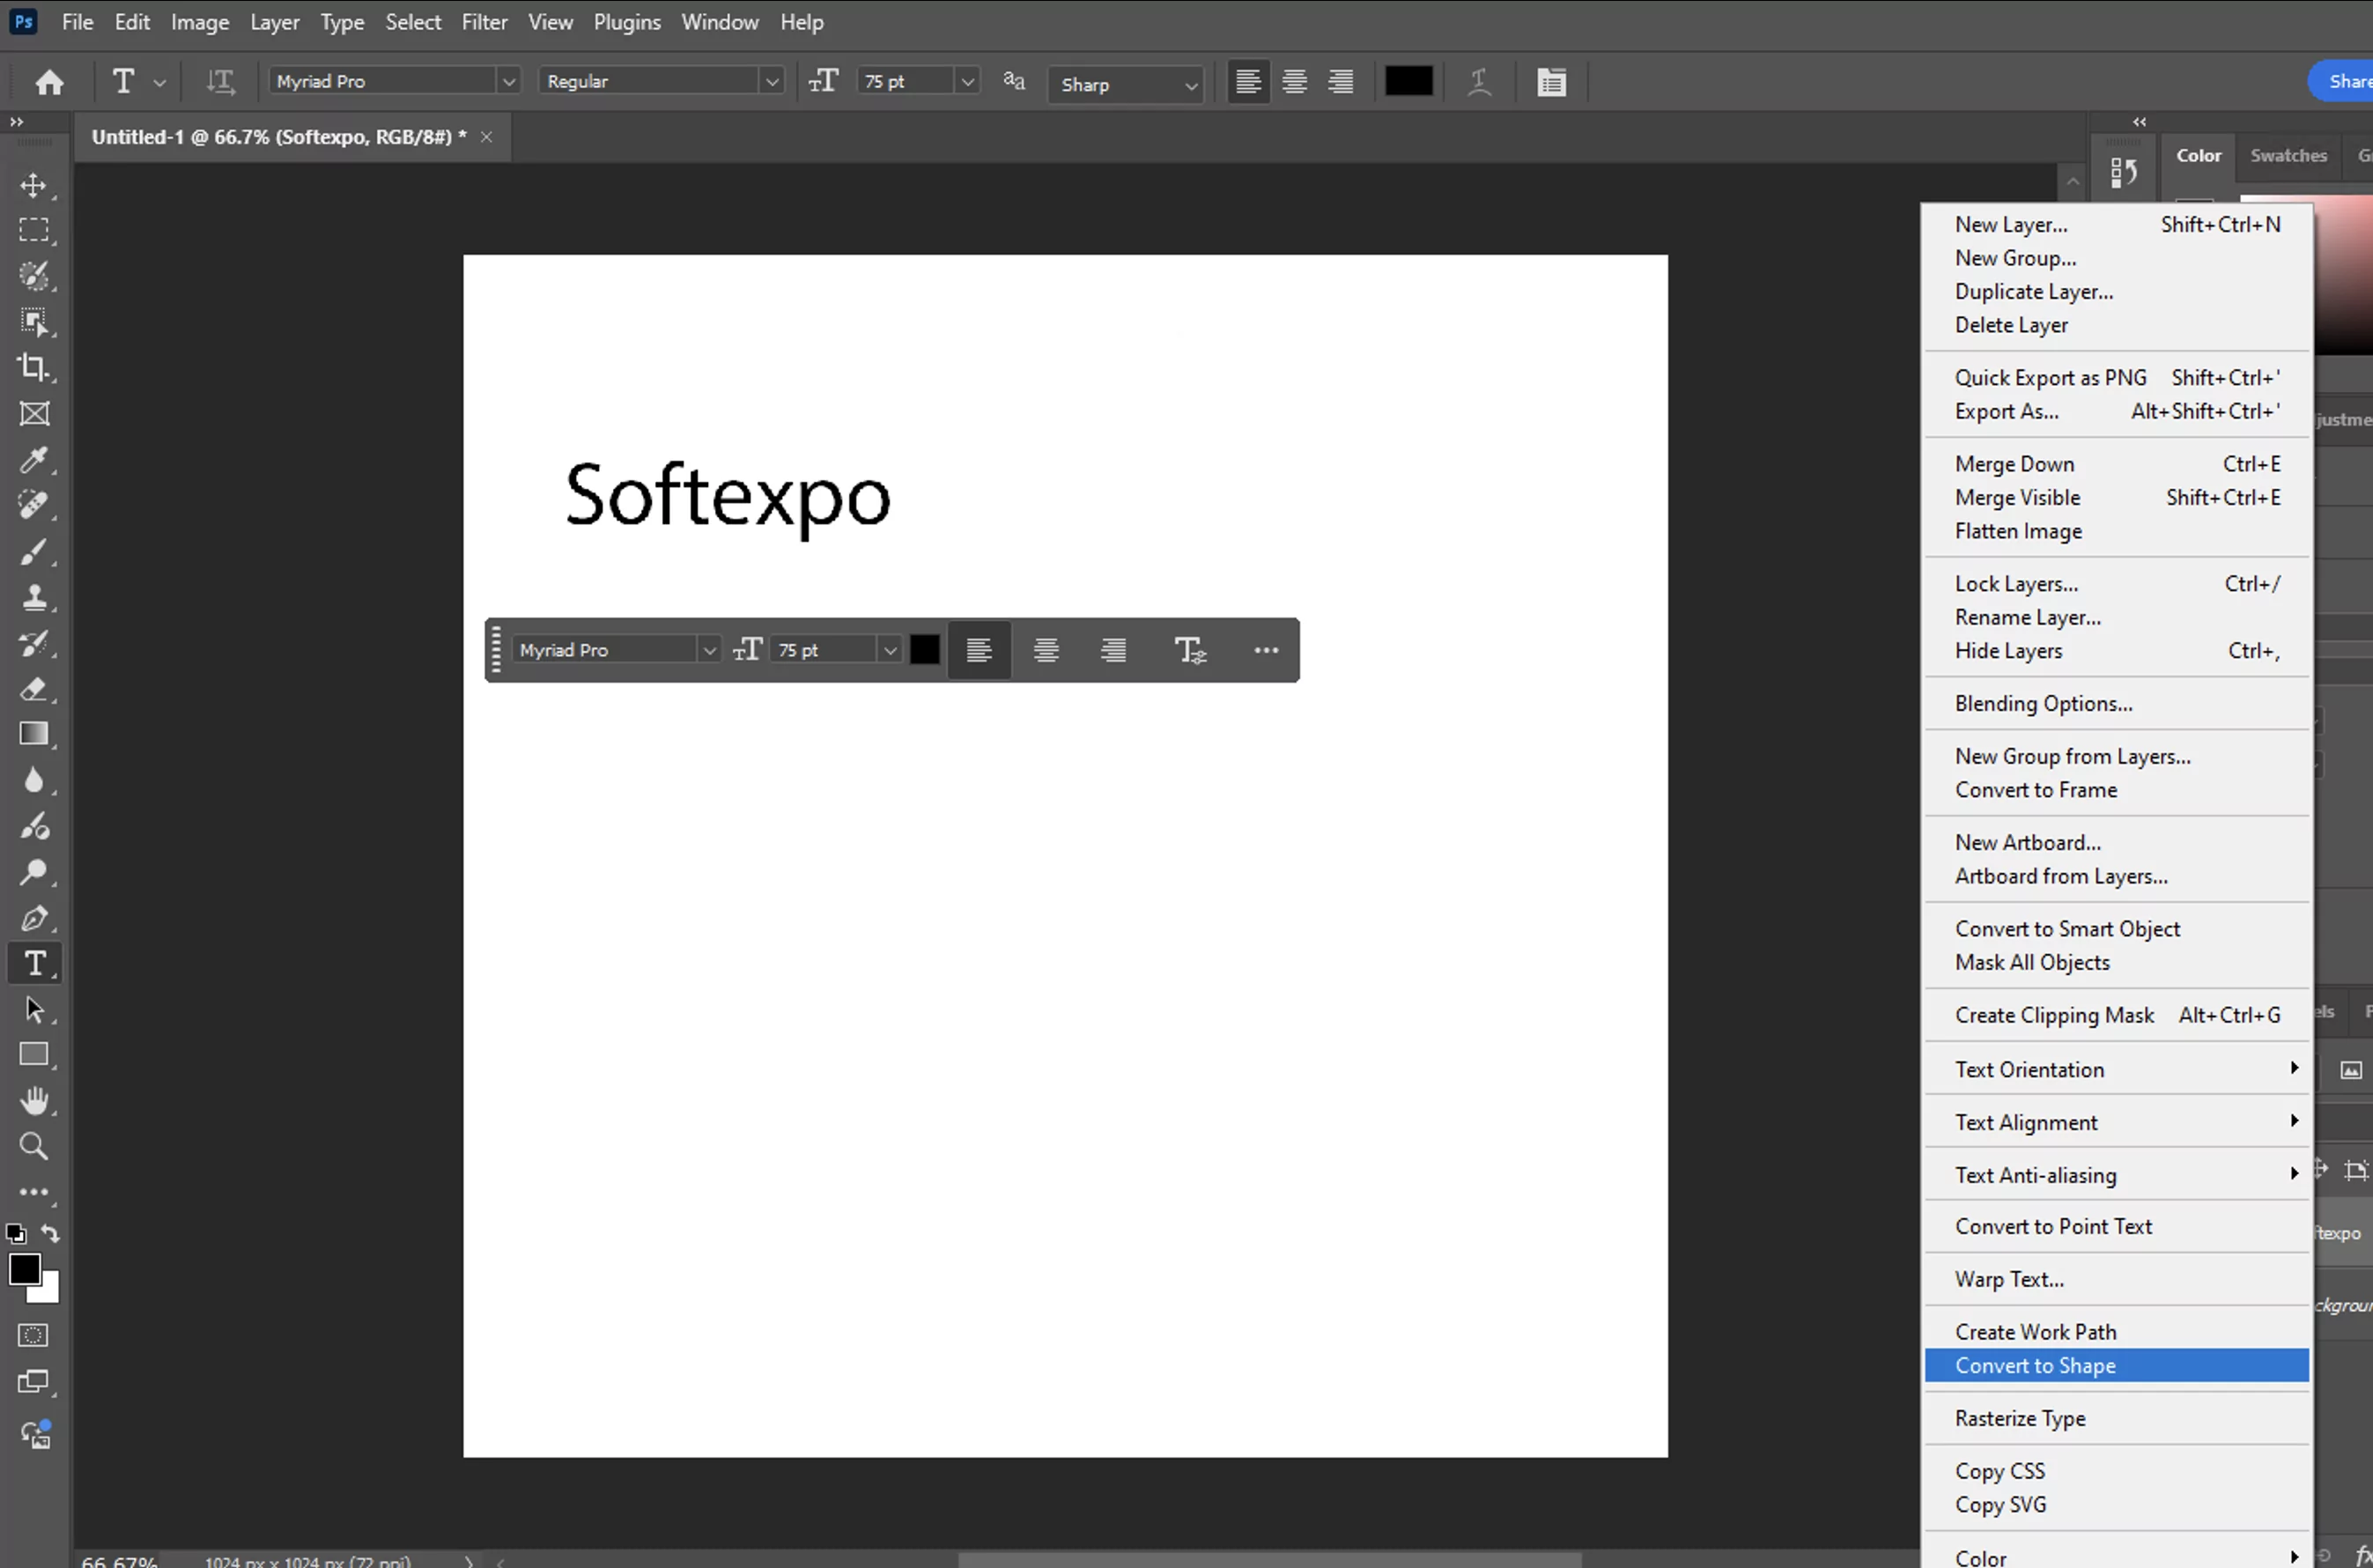This screenshot has height=1568, width=2373.
Task: Open the text color swatch picker
Action: pos(1409,81)
